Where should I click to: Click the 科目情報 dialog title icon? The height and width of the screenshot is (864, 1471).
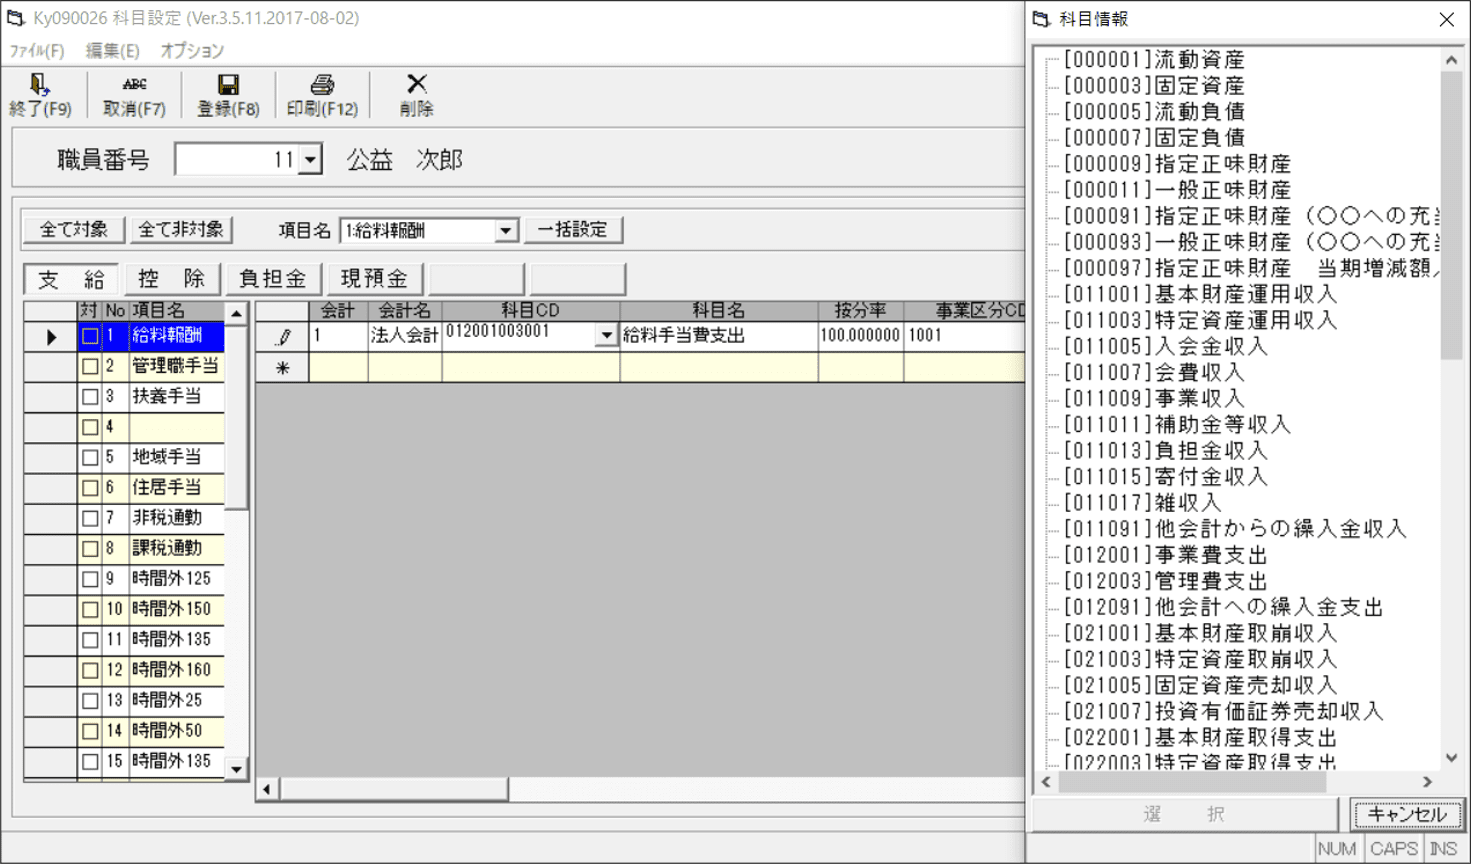point(1041,19)
